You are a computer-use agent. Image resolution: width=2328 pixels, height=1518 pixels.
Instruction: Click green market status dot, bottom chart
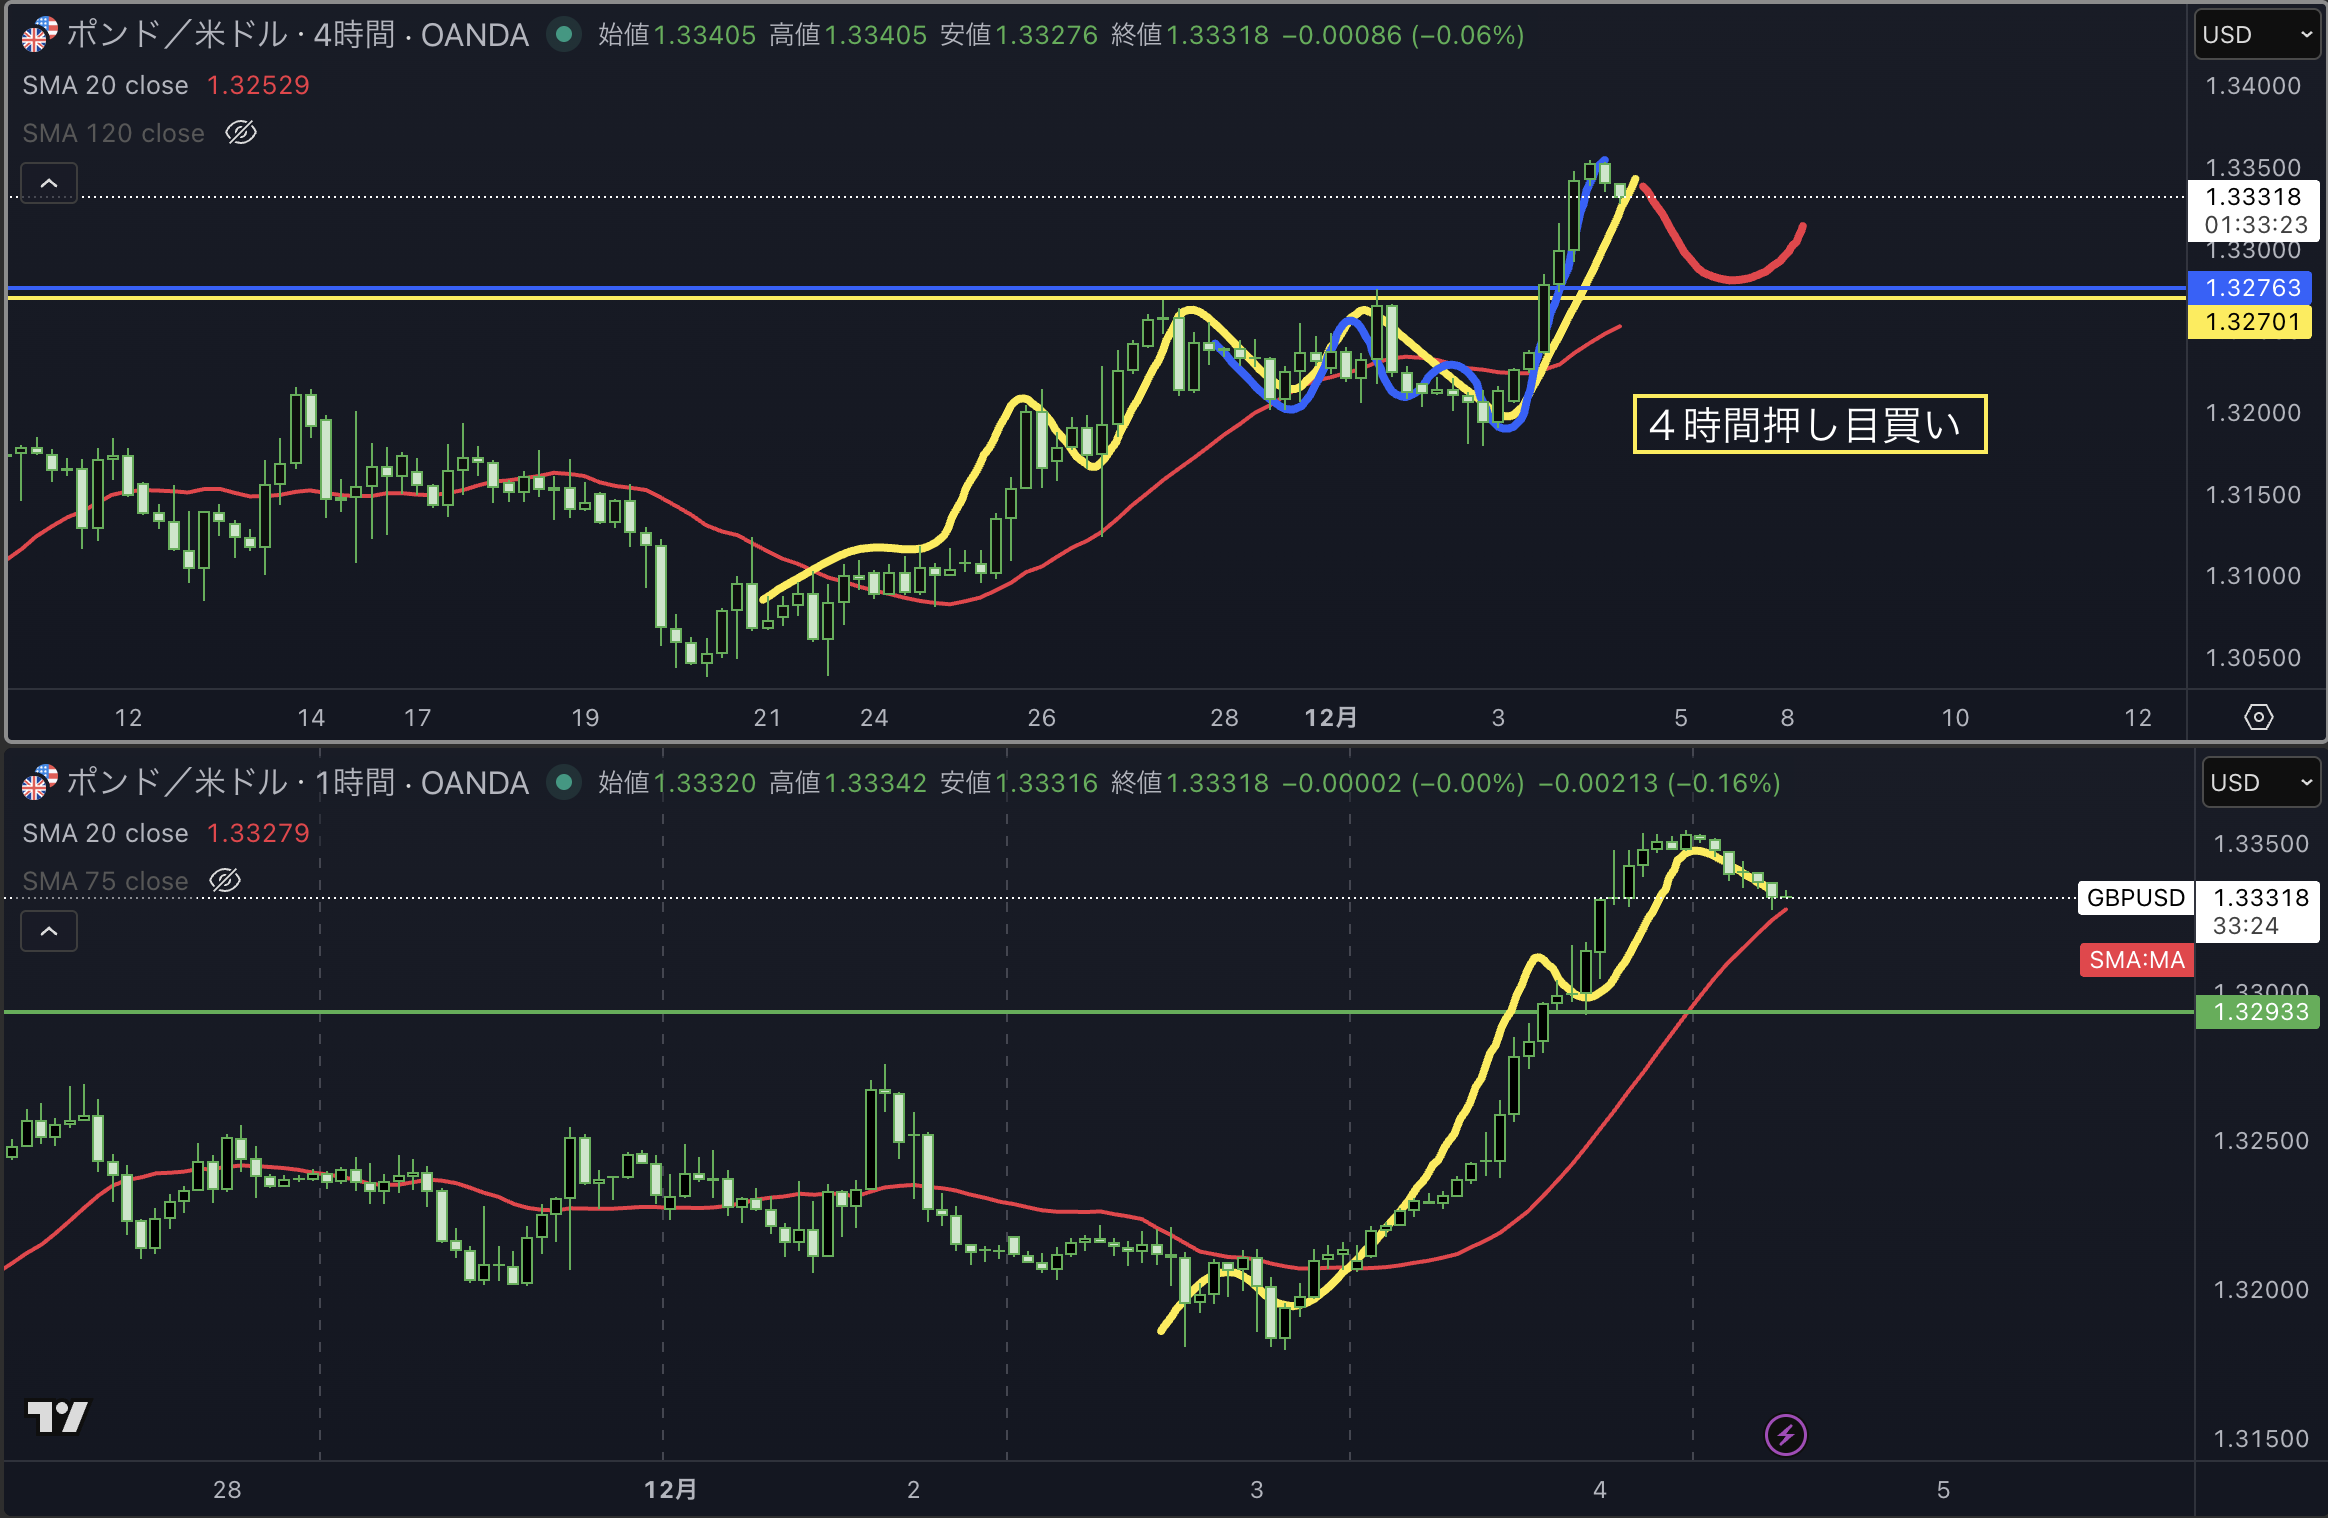coord(564,783)
